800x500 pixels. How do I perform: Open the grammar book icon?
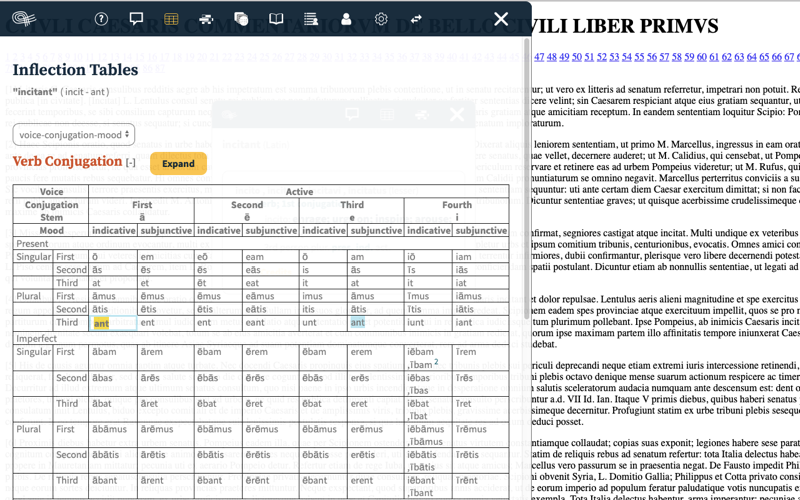tap(276, 19)
